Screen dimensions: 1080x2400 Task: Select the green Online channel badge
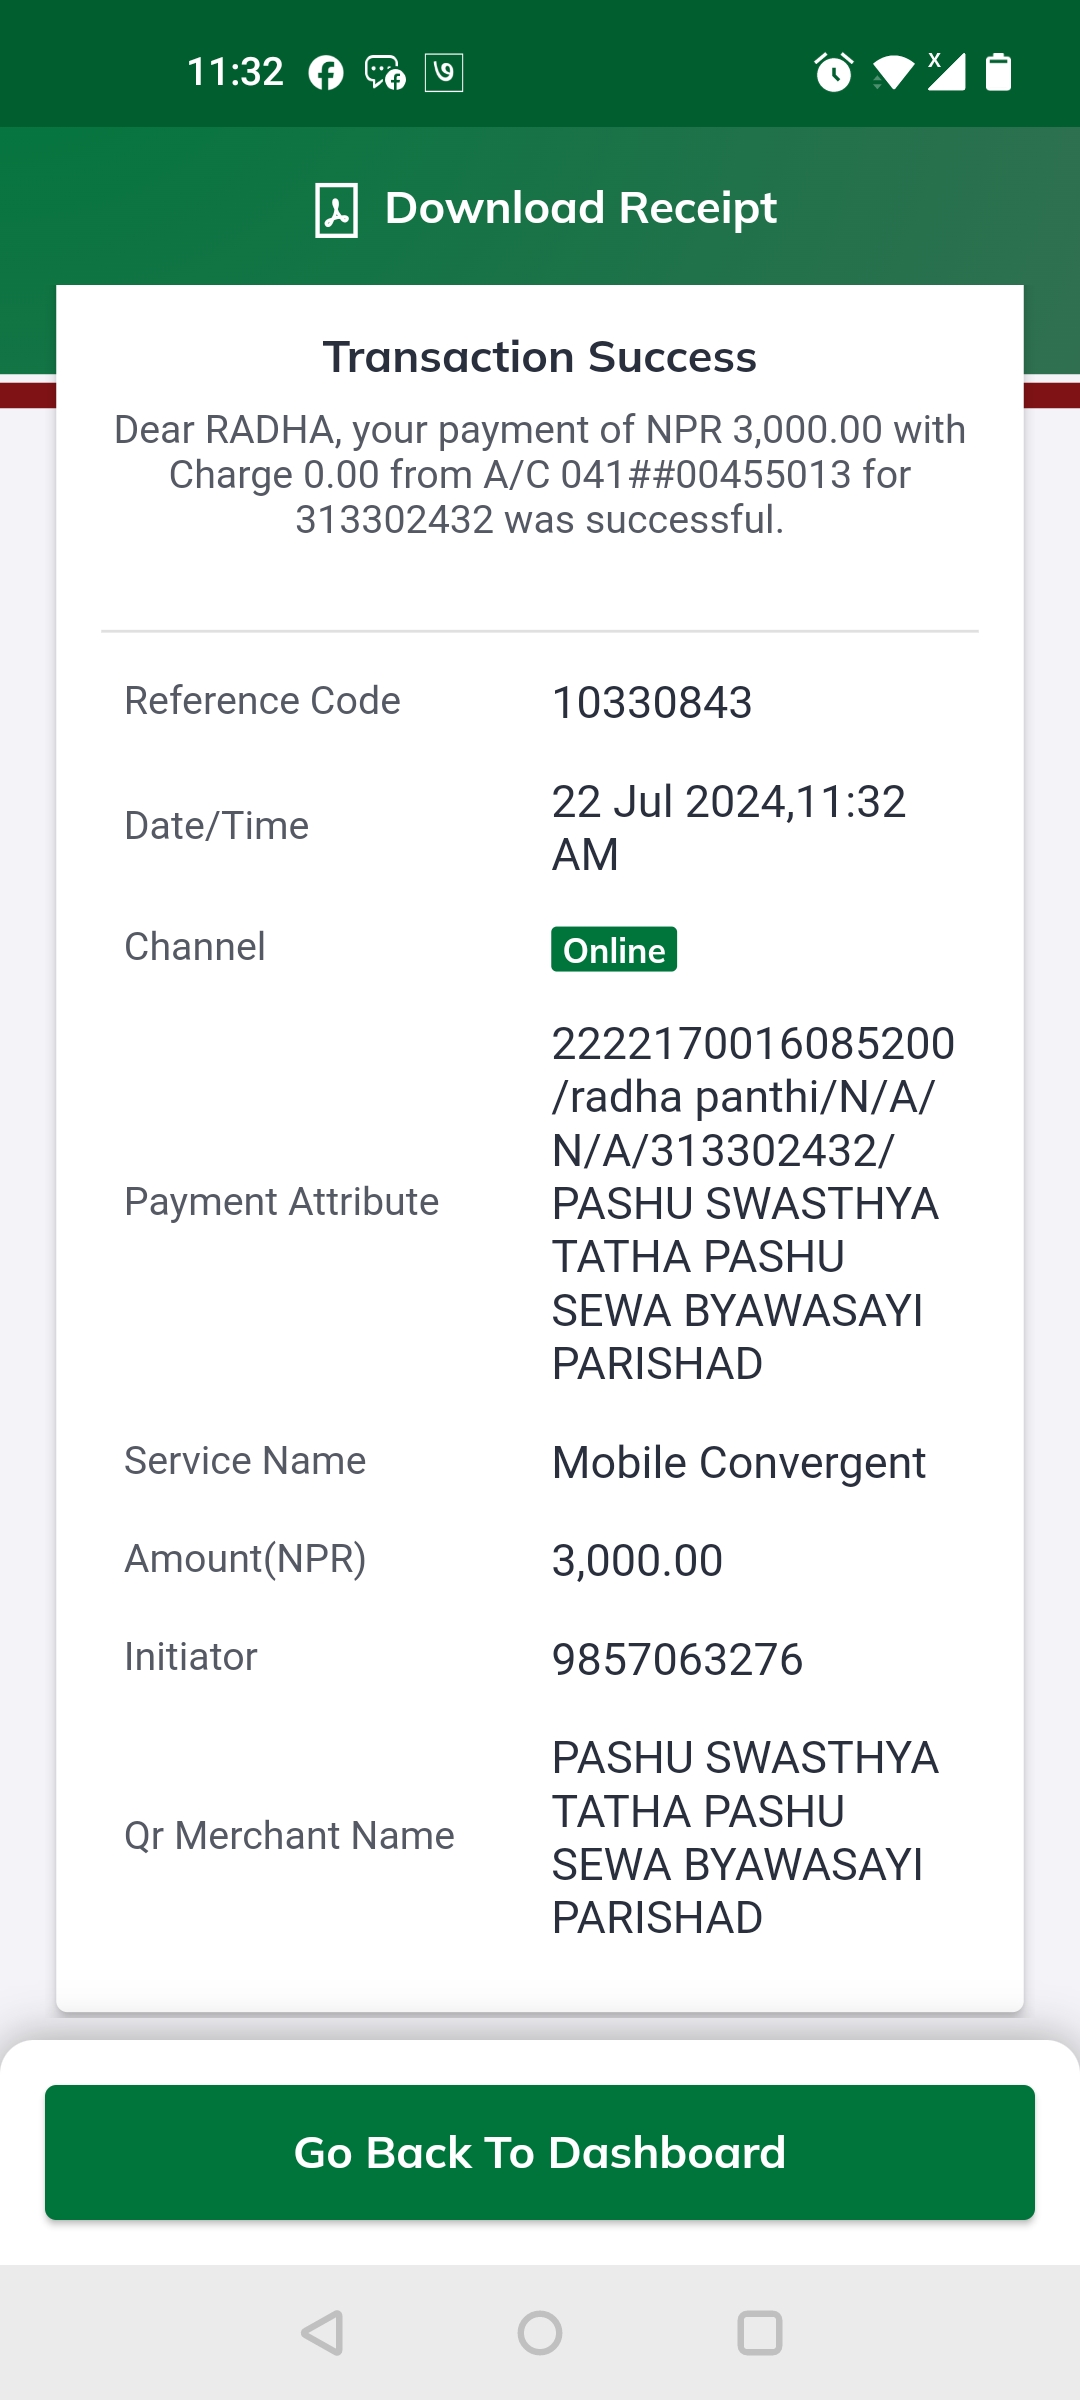click(614, 949)
